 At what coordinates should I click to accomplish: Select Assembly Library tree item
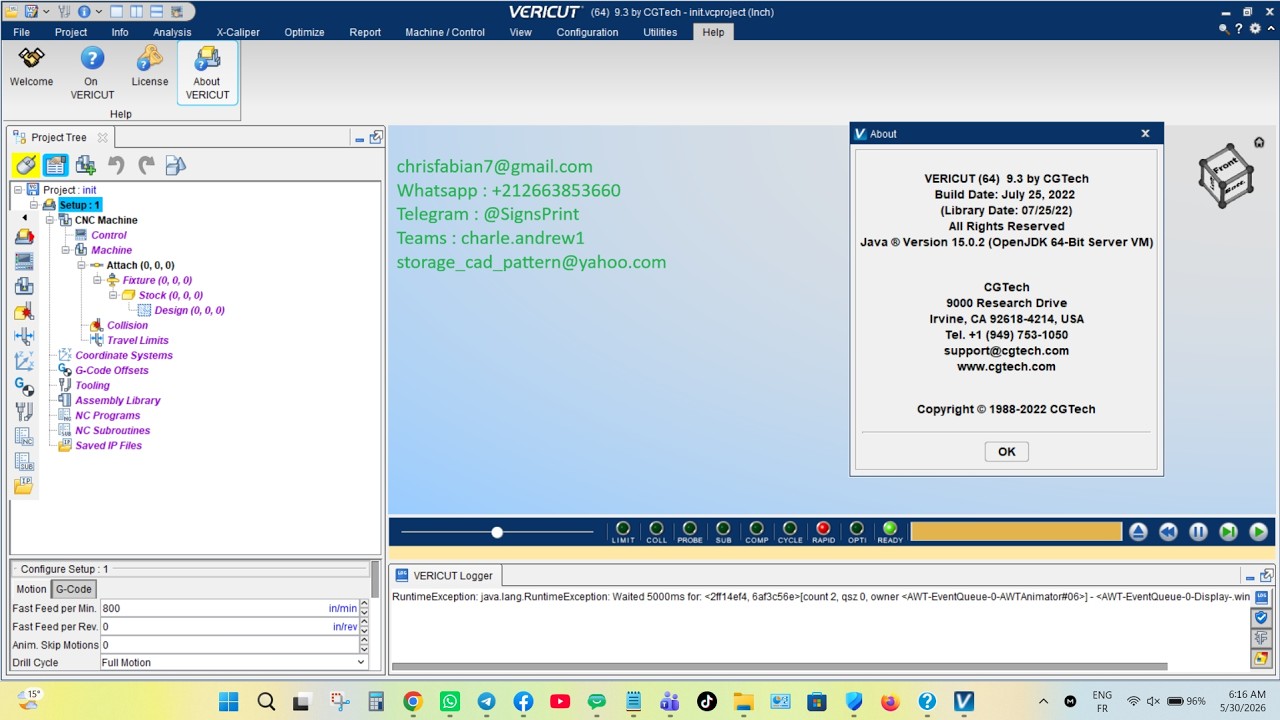click(x=118, y=400)
